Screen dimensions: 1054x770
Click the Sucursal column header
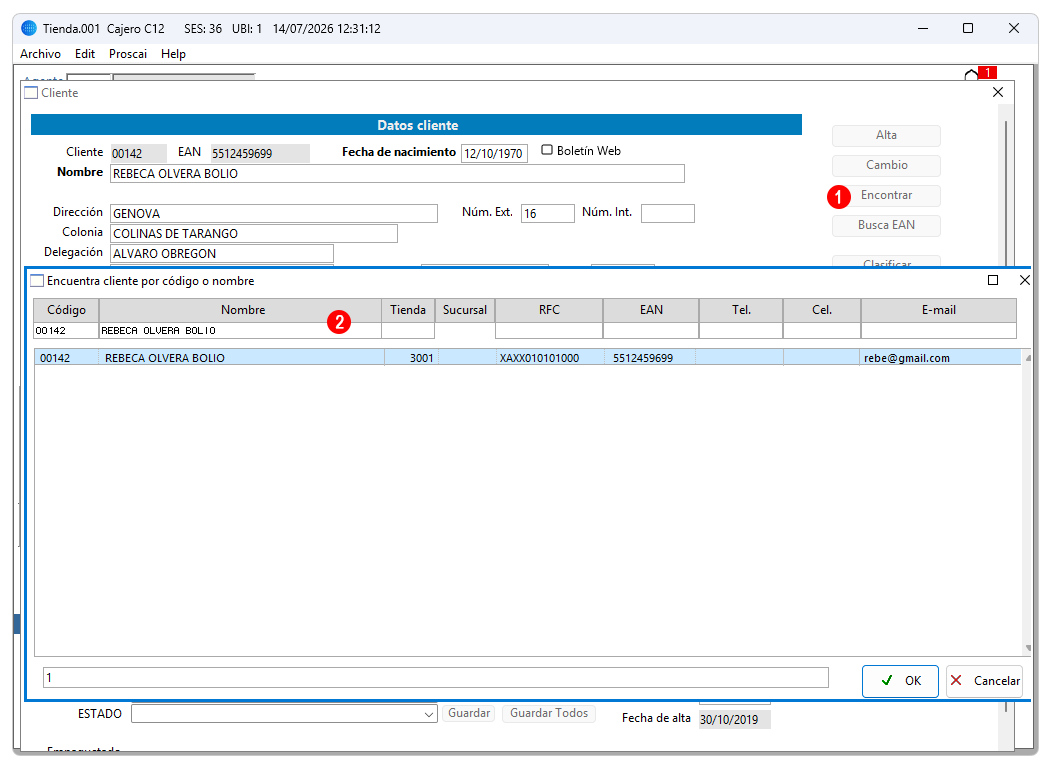[x=464, y=310]
